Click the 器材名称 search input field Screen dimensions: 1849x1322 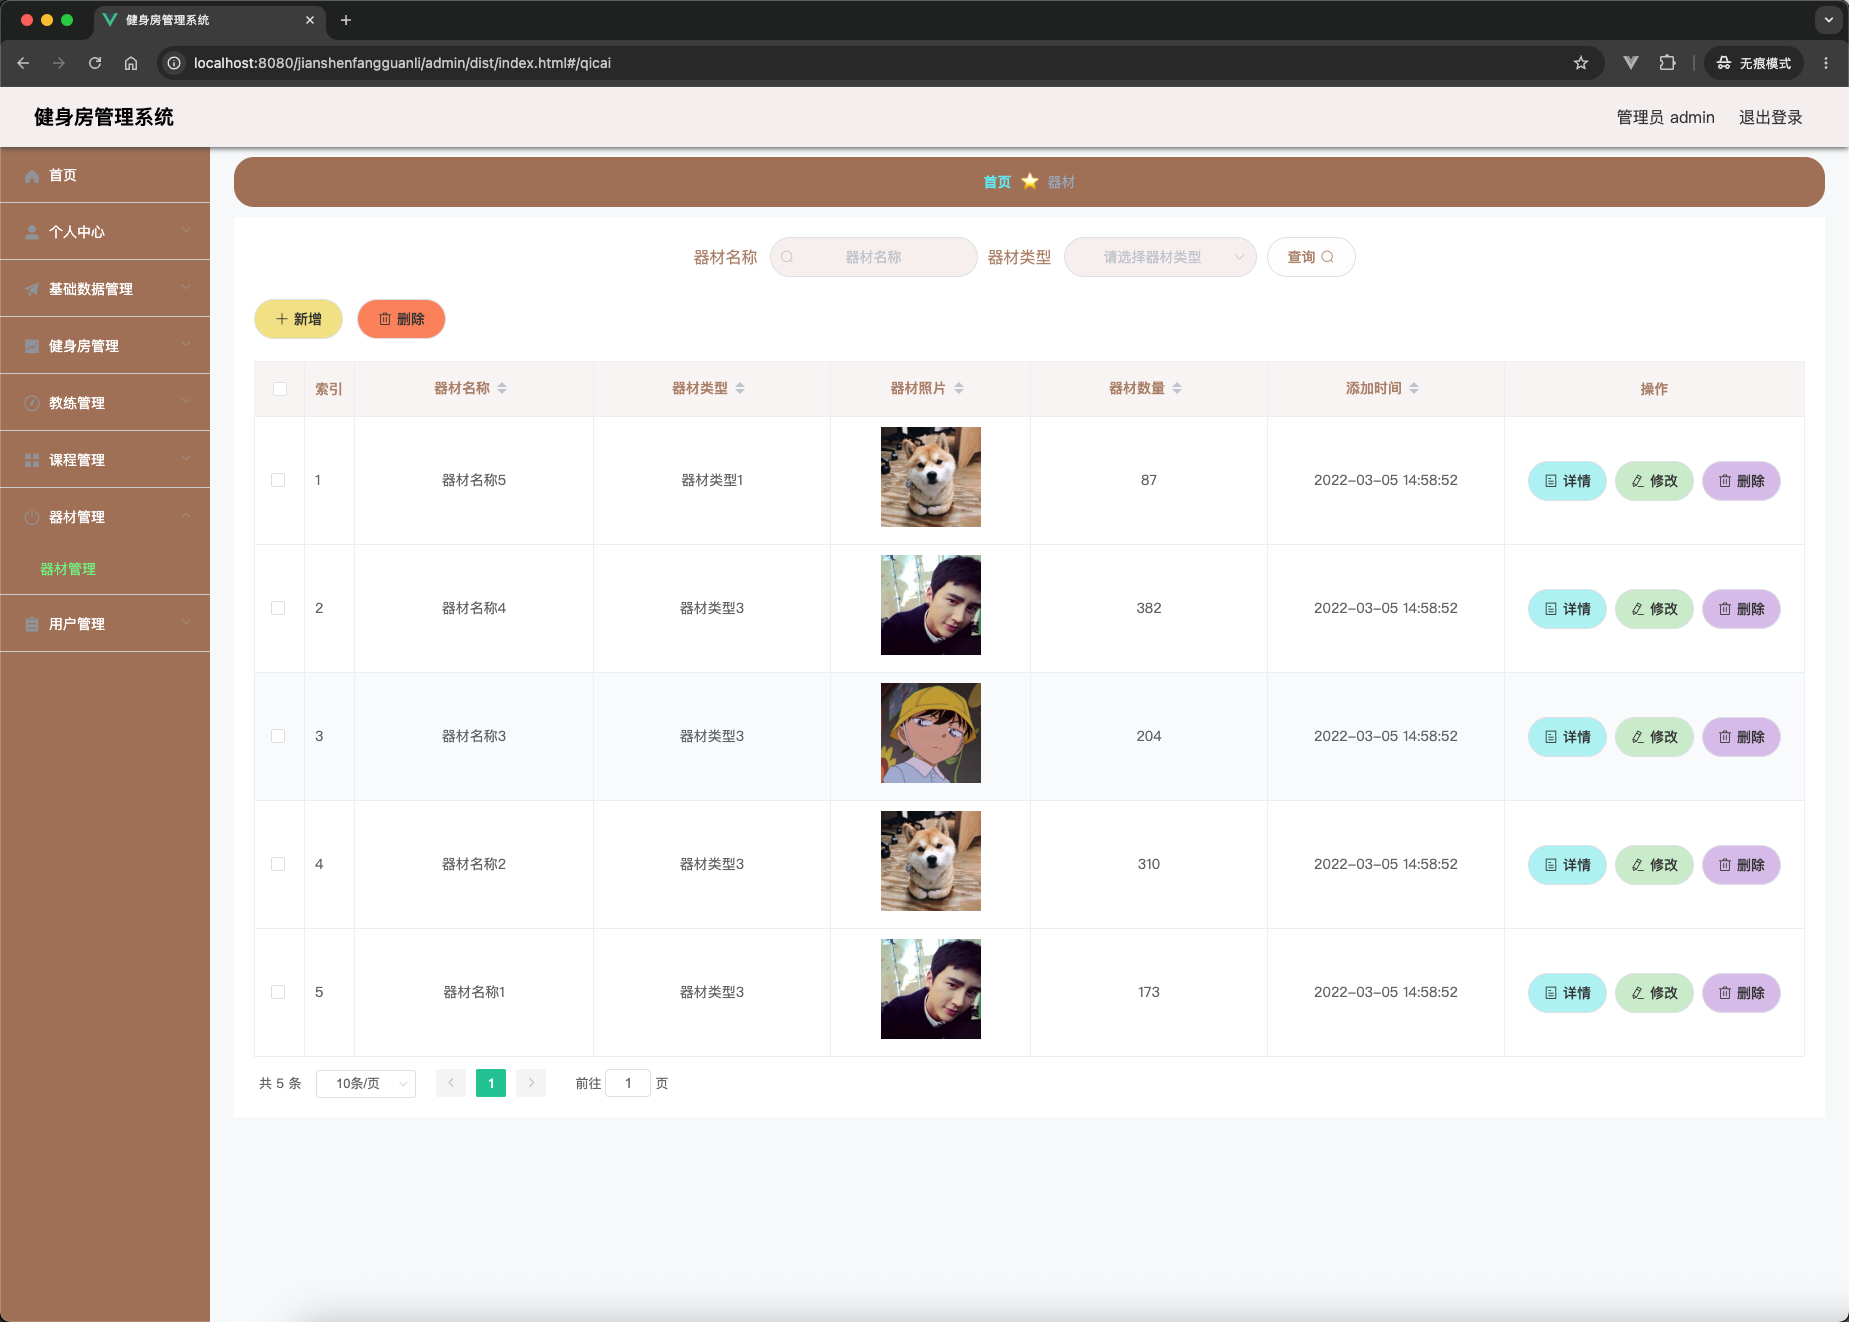(x=874, y=257)
